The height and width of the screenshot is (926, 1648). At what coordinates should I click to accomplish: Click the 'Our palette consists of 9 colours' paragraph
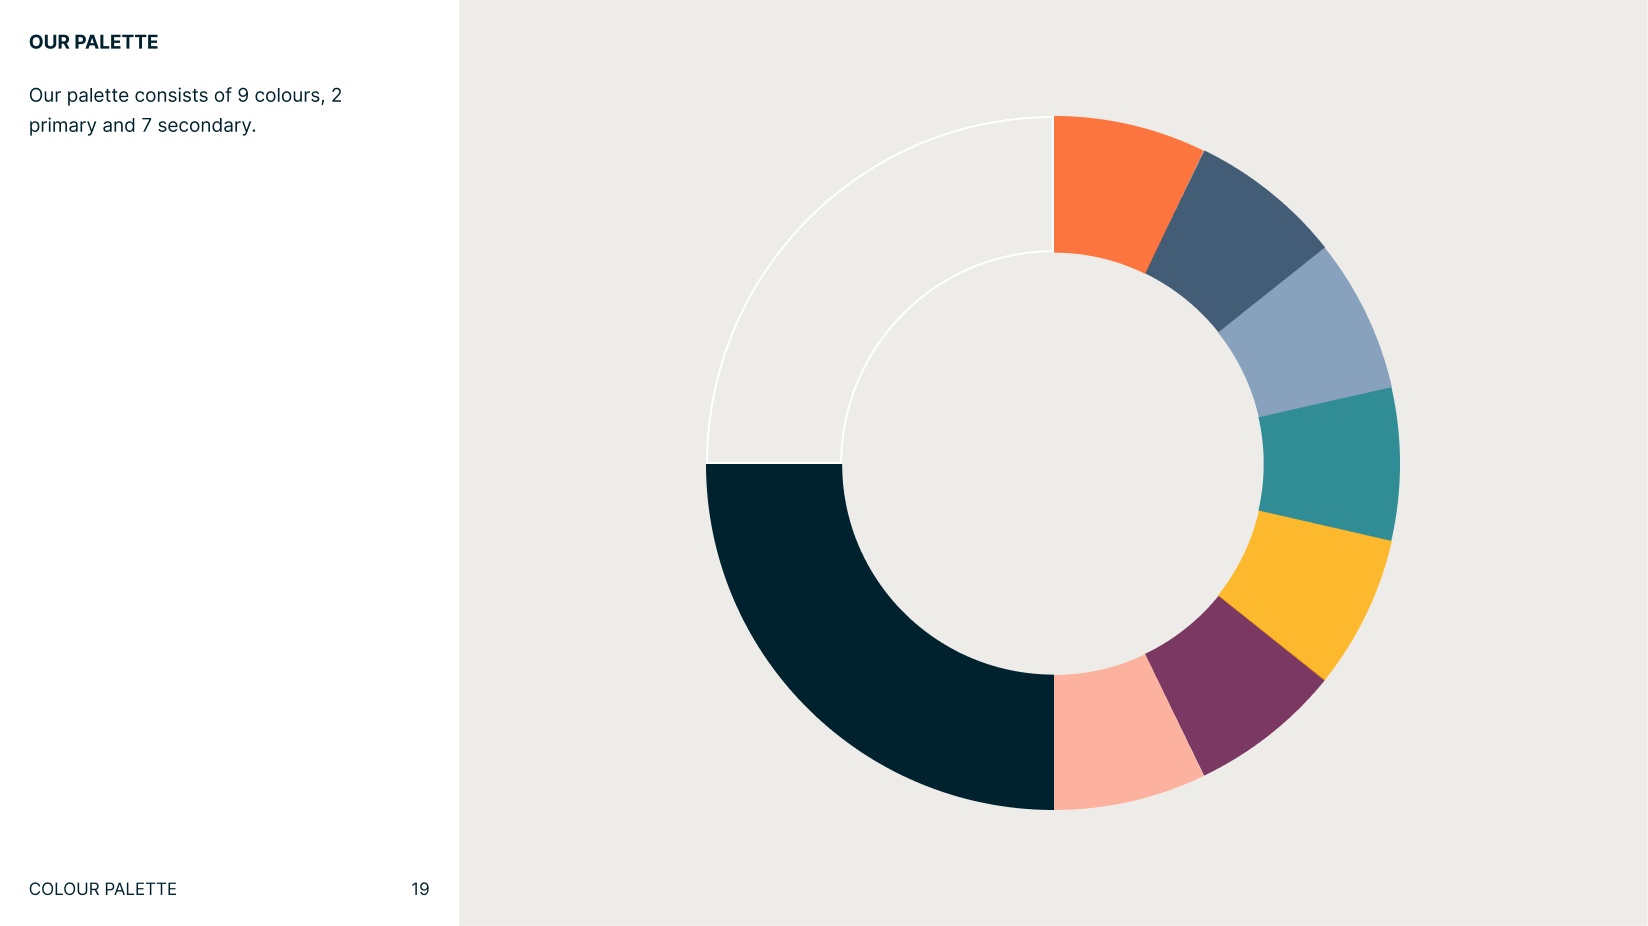pyautogui.click(x=185, y=110)
